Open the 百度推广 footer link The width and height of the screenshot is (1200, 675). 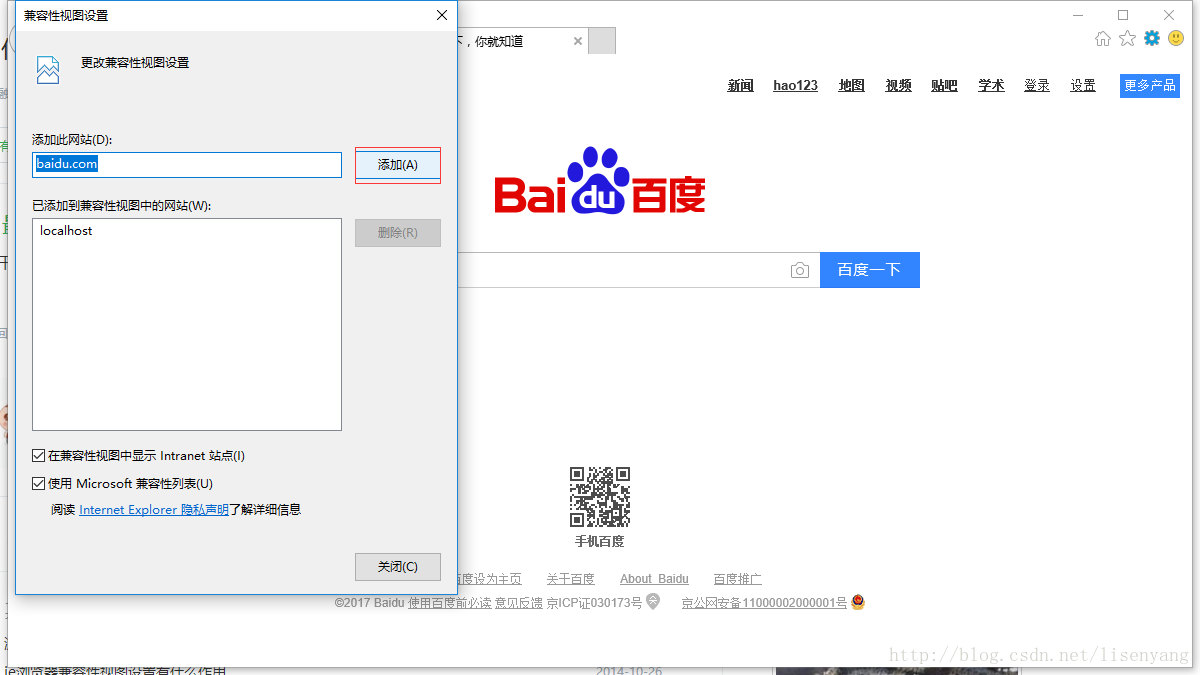(x=738, y=579)
